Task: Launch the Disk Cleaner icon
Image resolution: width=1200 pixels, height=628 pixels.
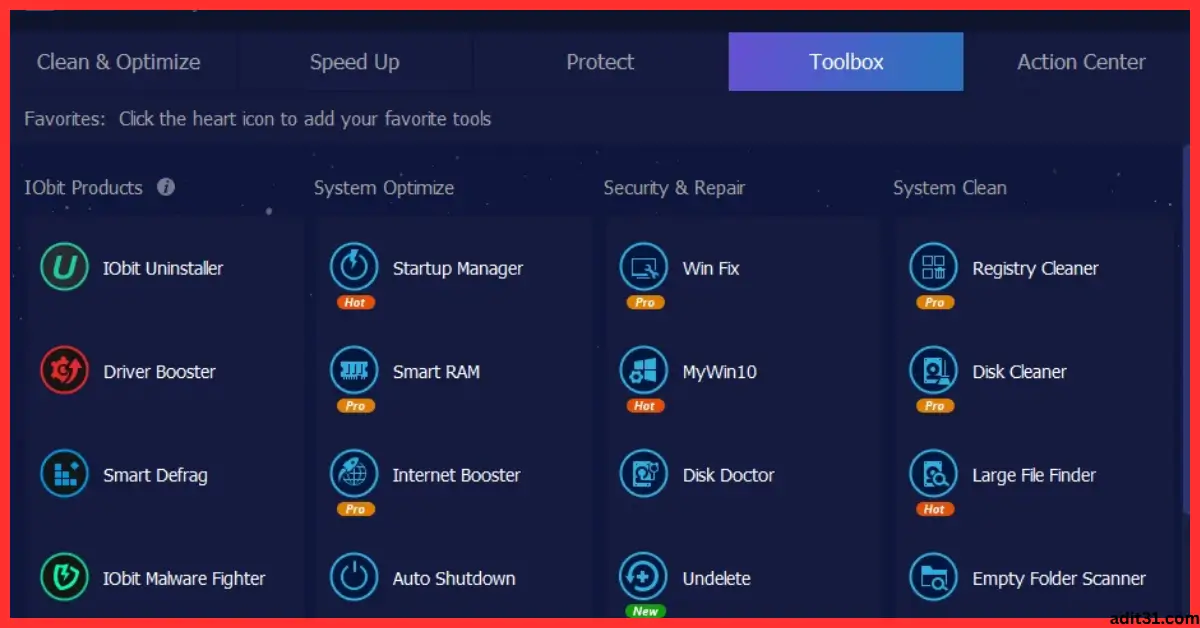Action: click(x=933, y=370)
